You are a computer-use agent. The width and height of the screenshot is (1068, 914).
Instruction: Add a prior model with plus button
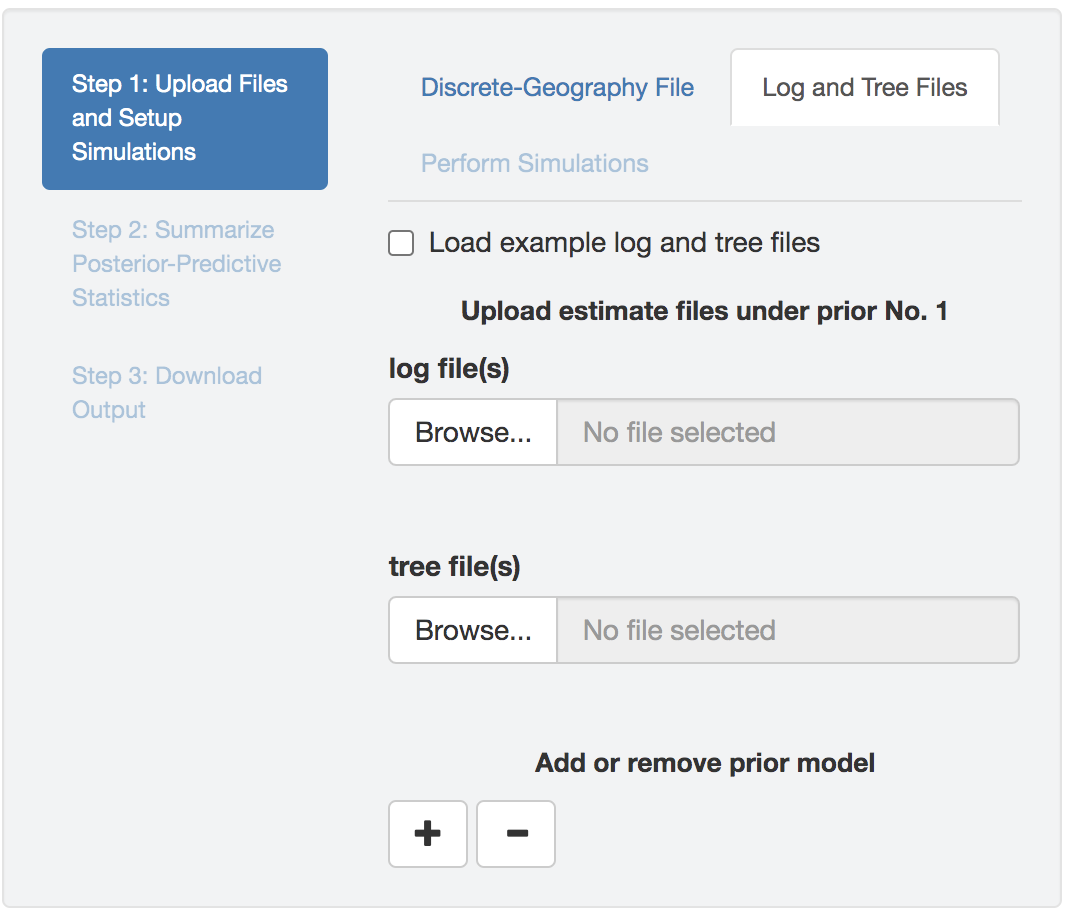(x=427, y=833)
